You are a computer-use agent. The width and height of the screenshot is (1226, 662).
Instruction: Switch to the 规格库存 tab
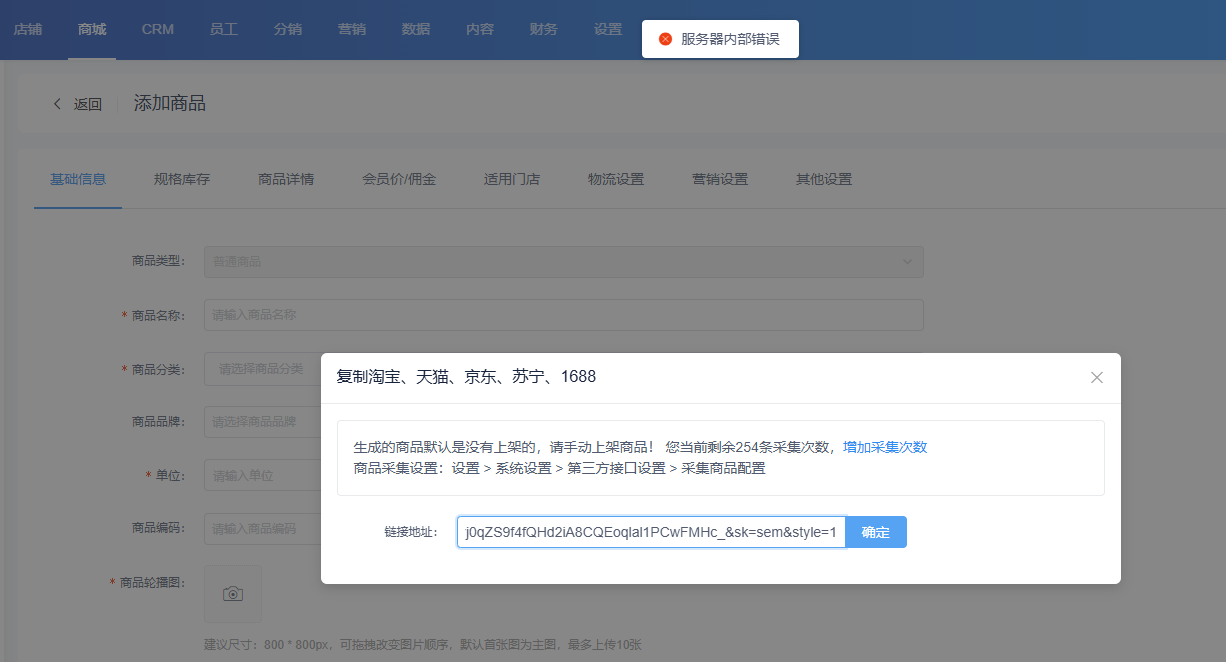tap(182, 180)
